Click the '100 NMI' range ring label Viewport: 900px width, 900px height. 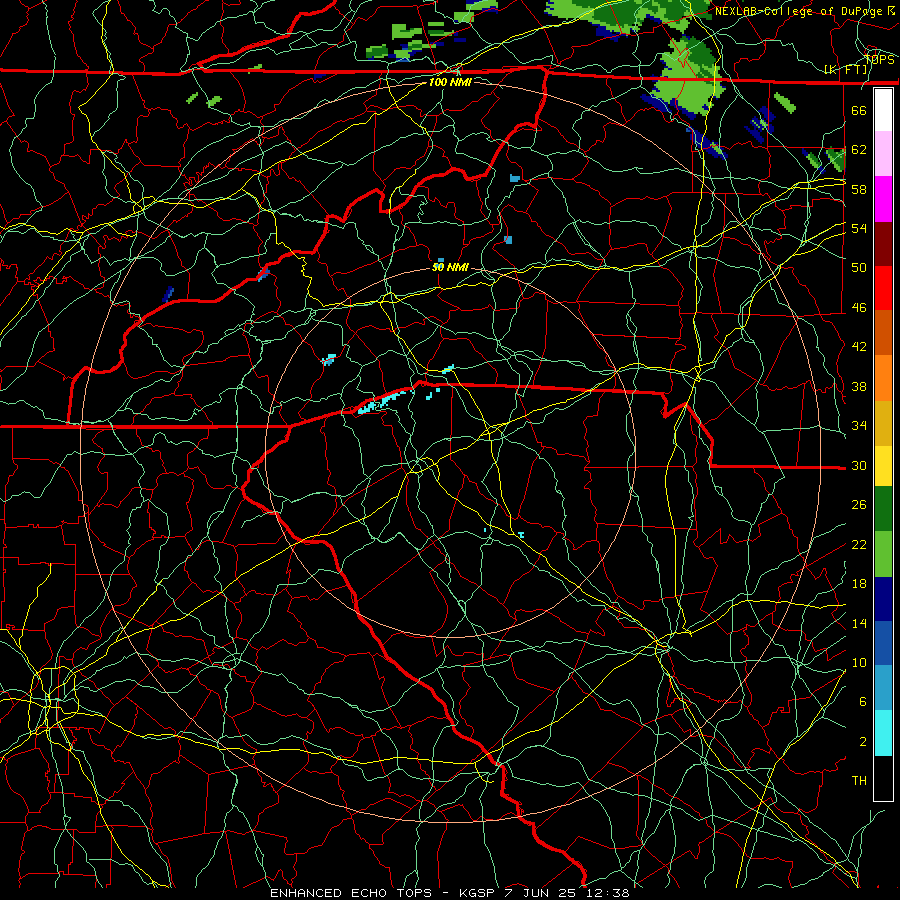tap(450, 83)
